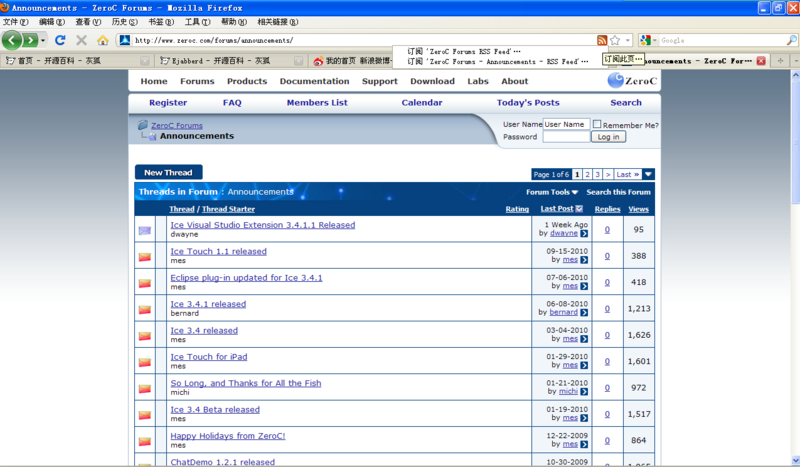Bookmark this page with the star icon
The image size is (800, 467).
615,40
